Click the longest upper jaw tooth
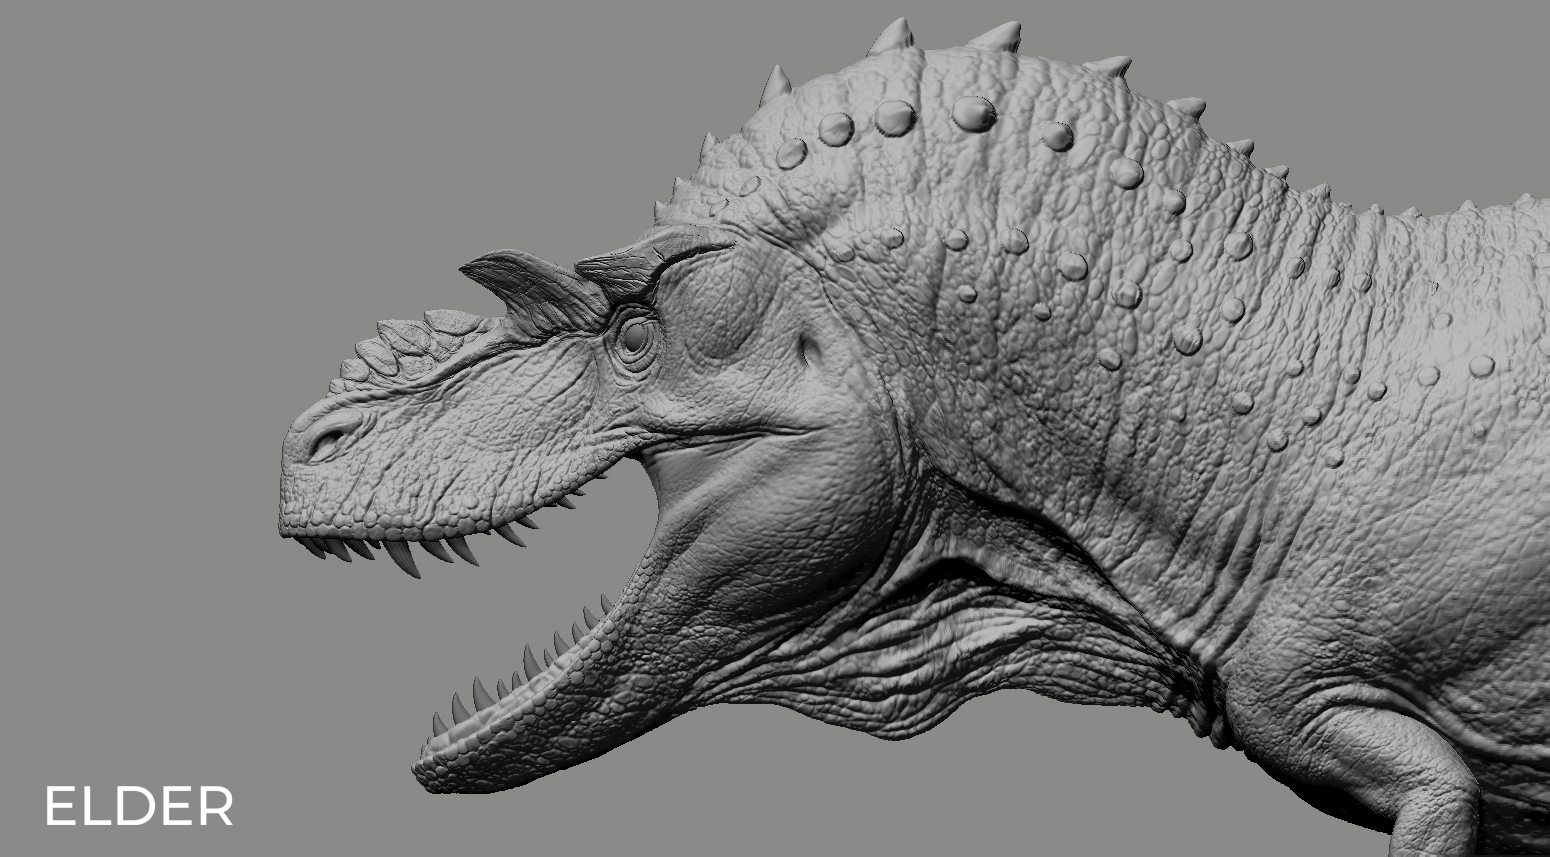The height and width of the screenshot is (857, 1550). 407,558
